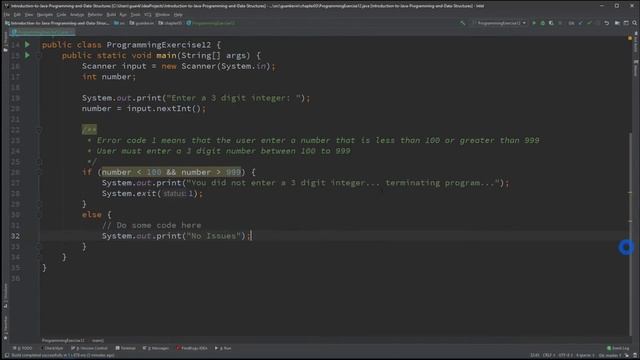Click the yellow inspection indicator at editor top-right

630,38
